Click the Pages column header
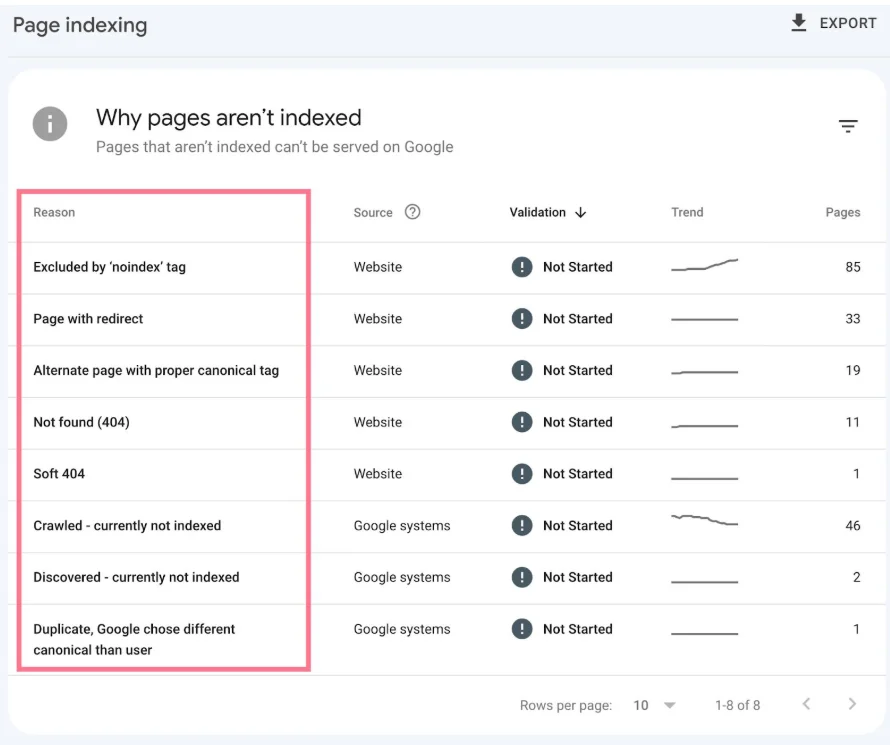Screen dimensions: 890x745 point(843,212)
